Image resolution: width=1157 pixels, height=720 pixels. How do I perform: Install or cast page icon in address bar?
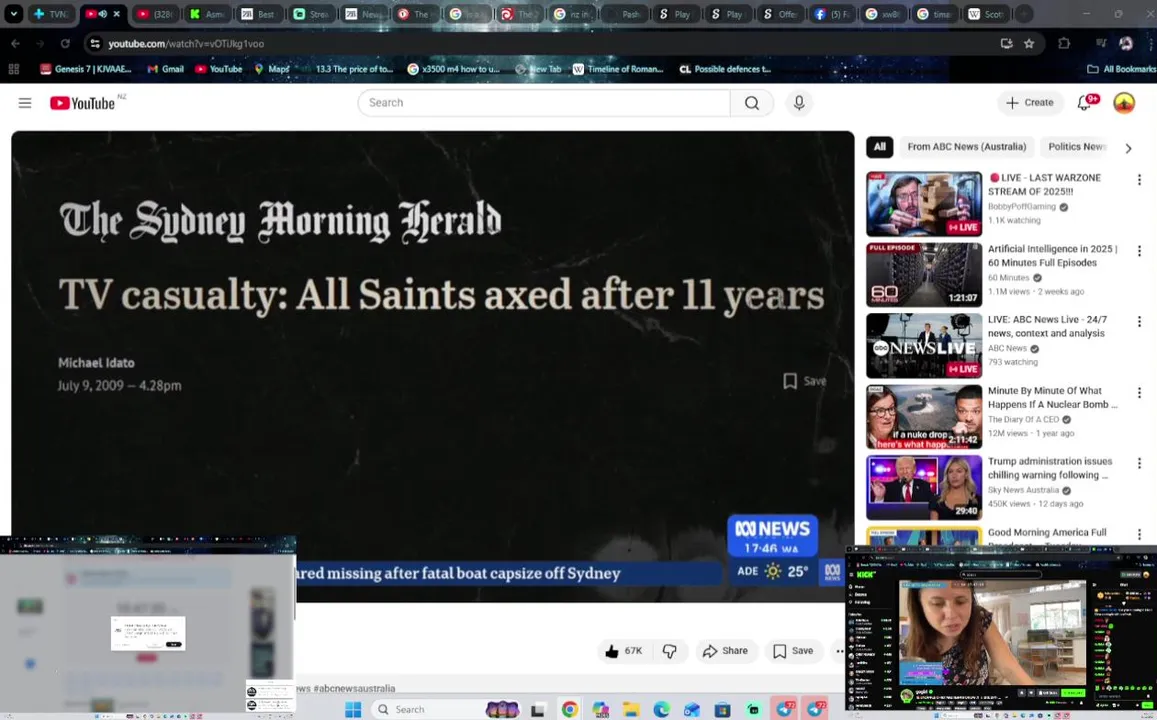1006,44
